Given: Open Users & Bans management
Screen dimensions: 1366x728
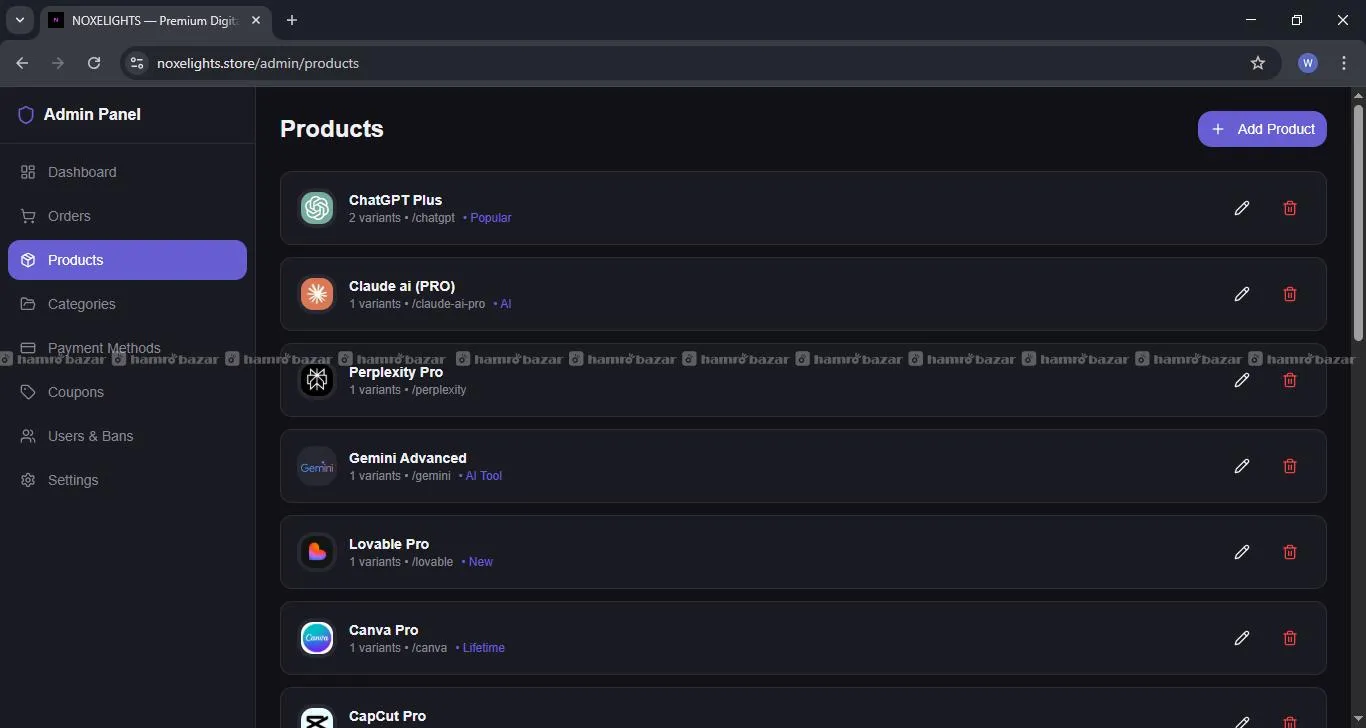Looking at the screenshot, I should 90,436.
